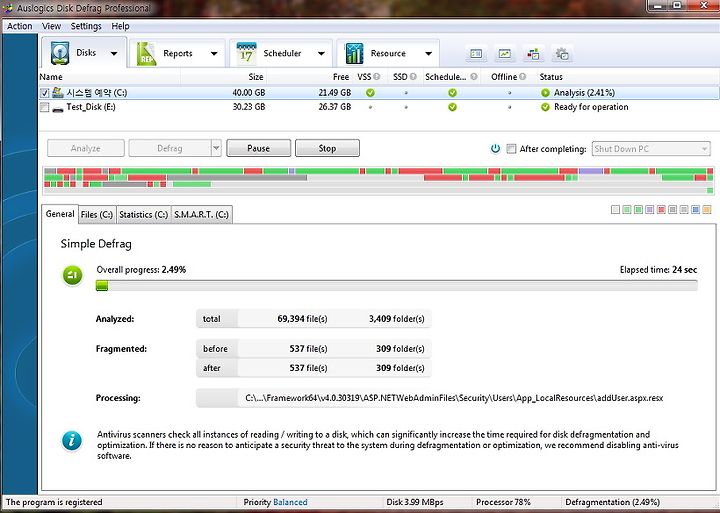This screenshot has height=513, width=720.
Task: Open the View menu
Action: (x=51, y=26)
